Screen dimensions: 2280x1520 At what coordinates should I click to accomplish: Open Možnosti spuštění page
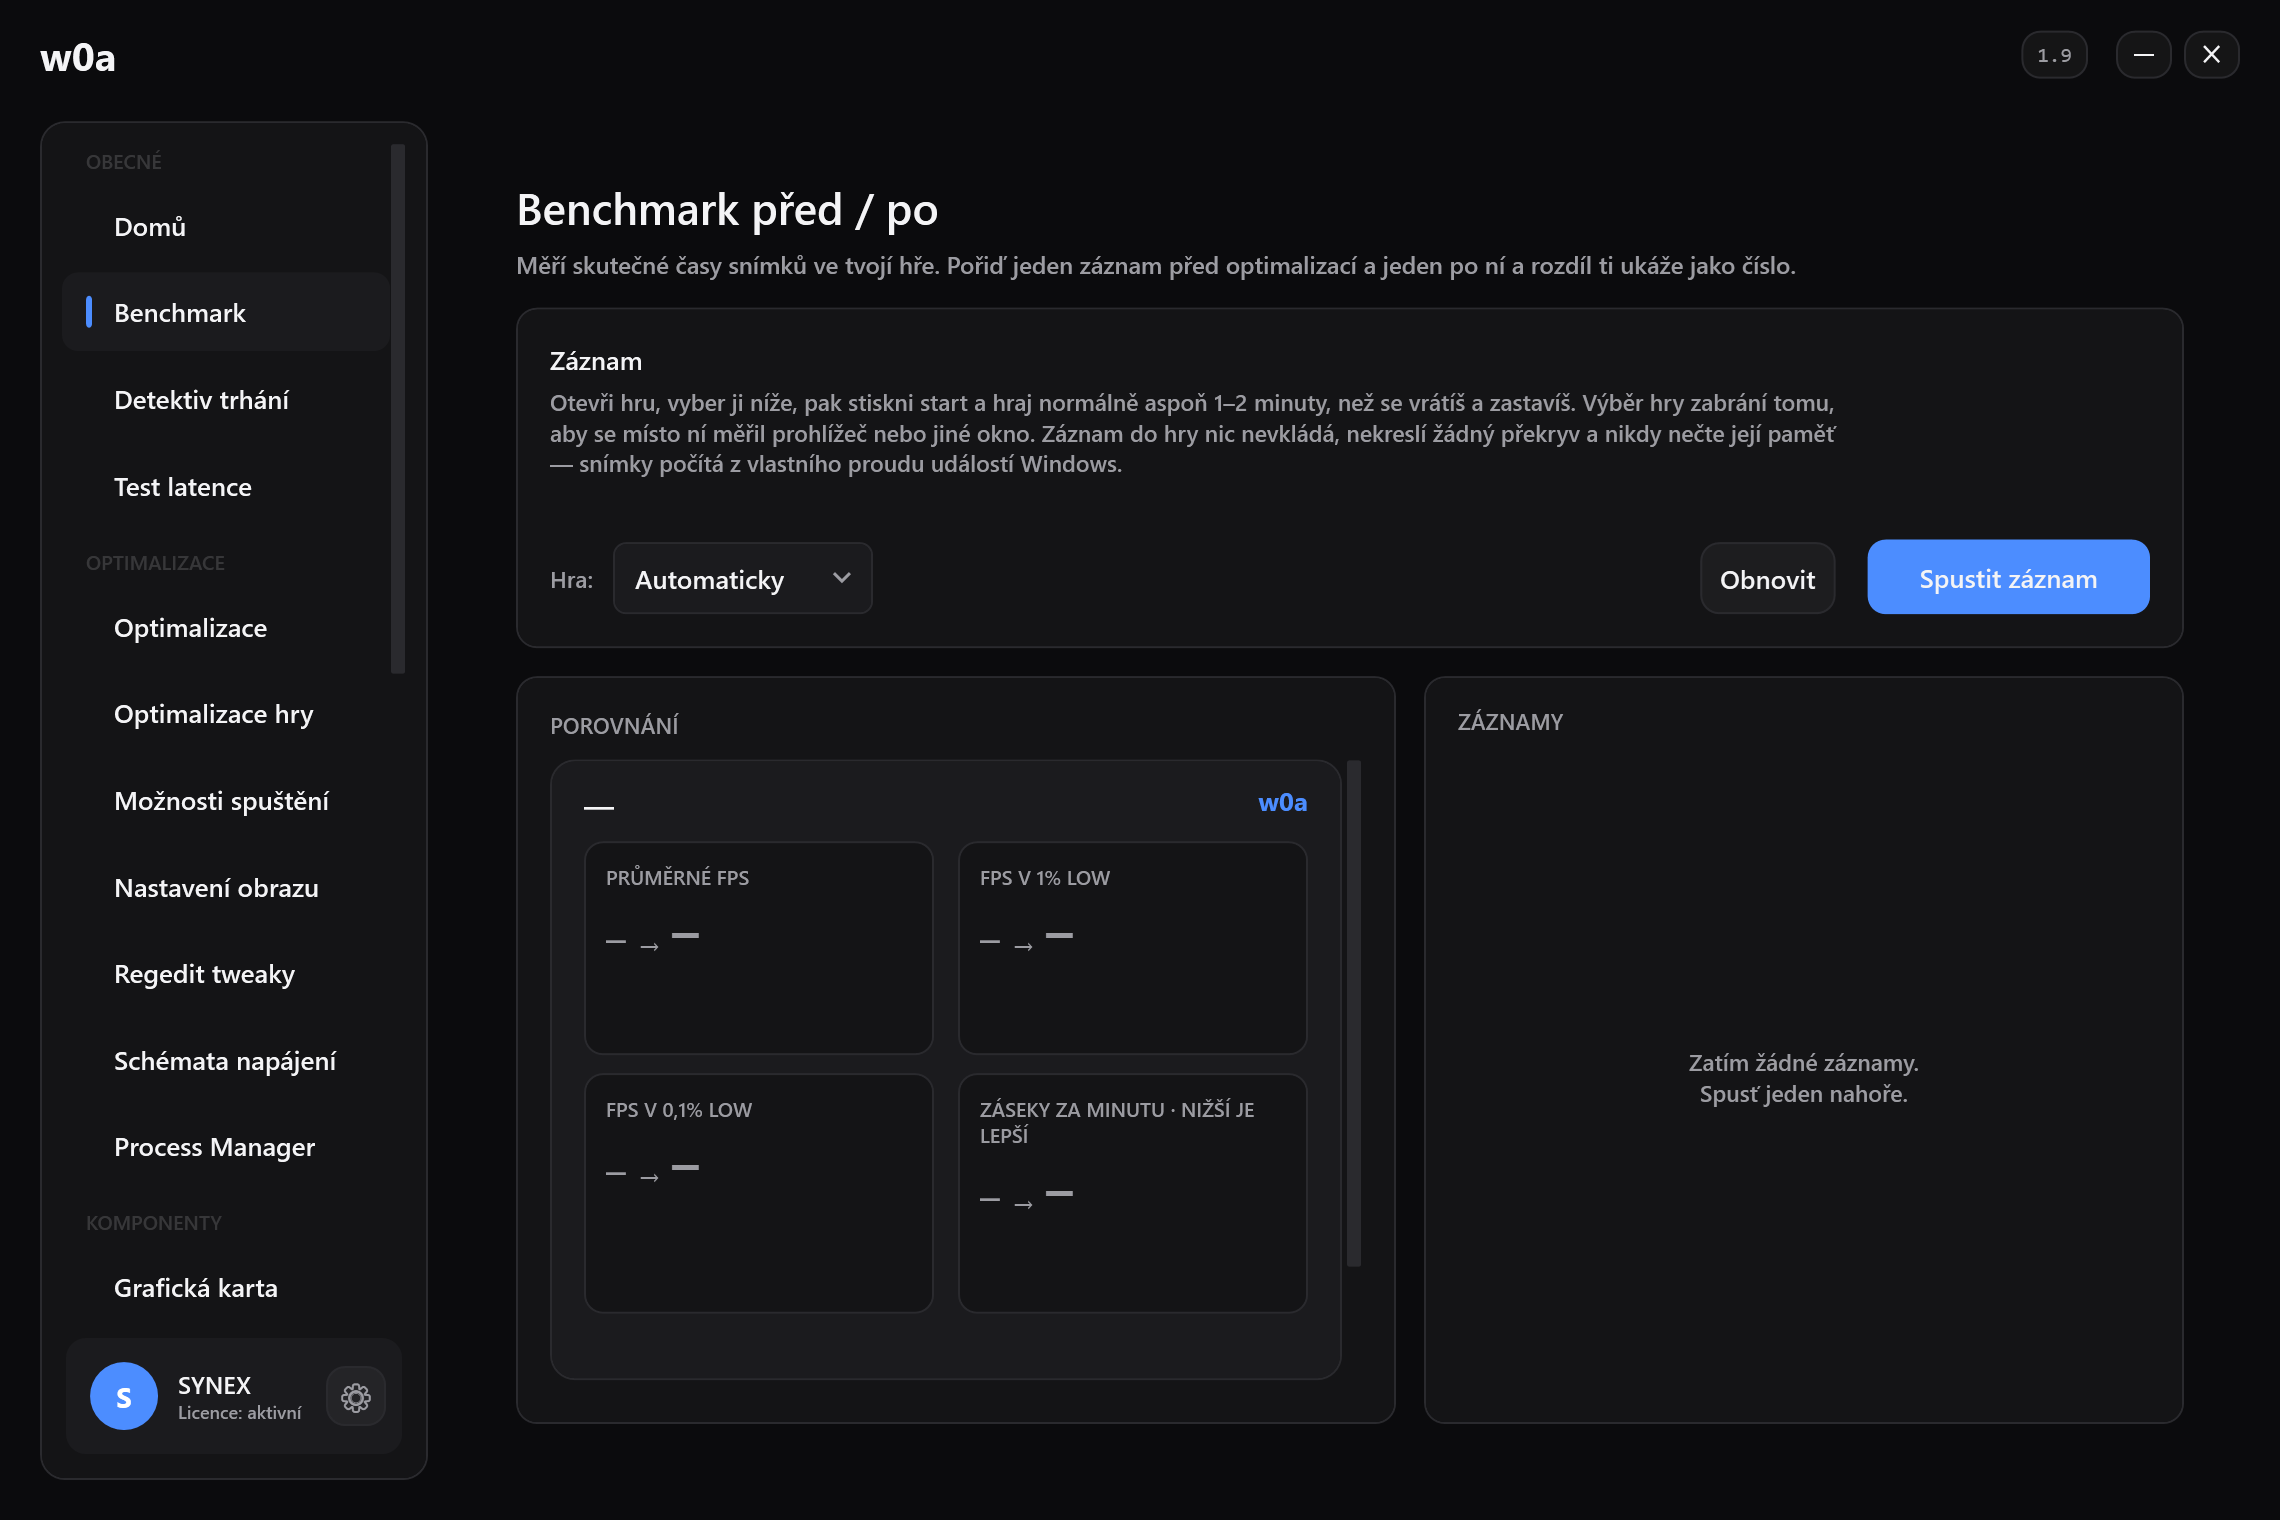[x=226, y=800]
